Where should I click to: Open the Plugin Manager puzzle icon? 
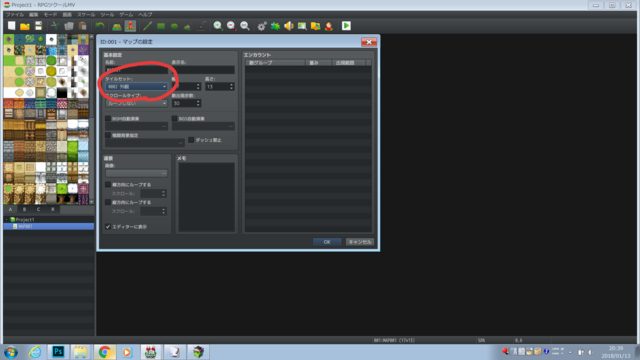pyautogui.click(x=276, y=26)
